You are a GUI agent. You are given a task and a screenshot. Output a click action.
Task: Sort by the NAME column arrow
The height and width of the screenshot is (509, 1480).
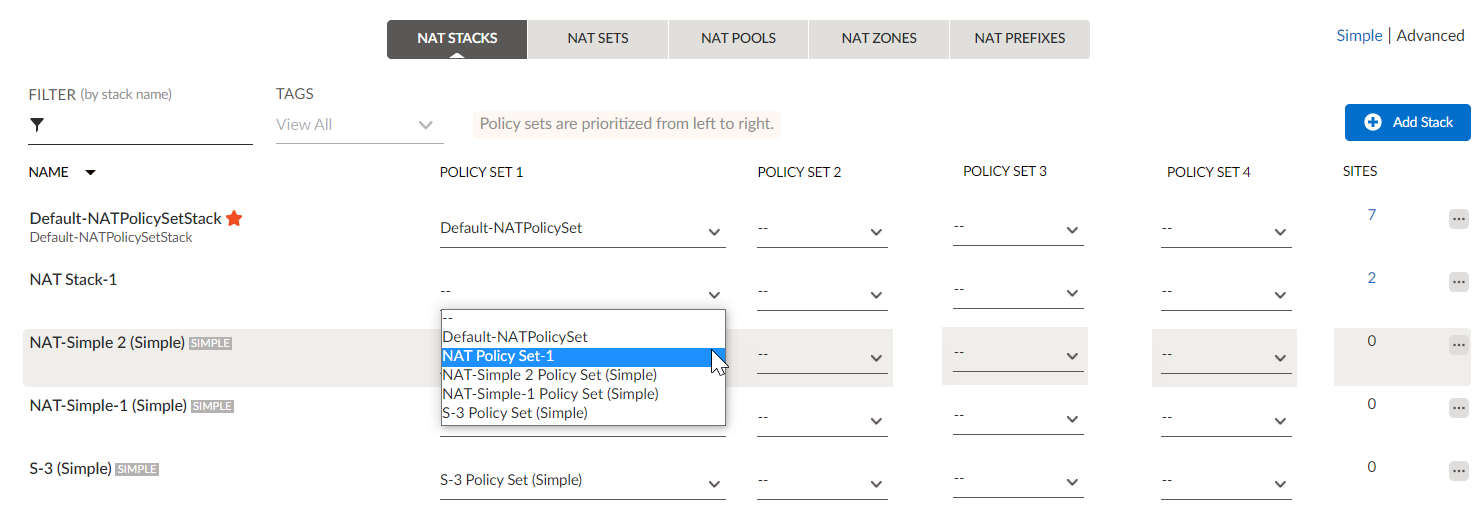click(x=91, y=172)
